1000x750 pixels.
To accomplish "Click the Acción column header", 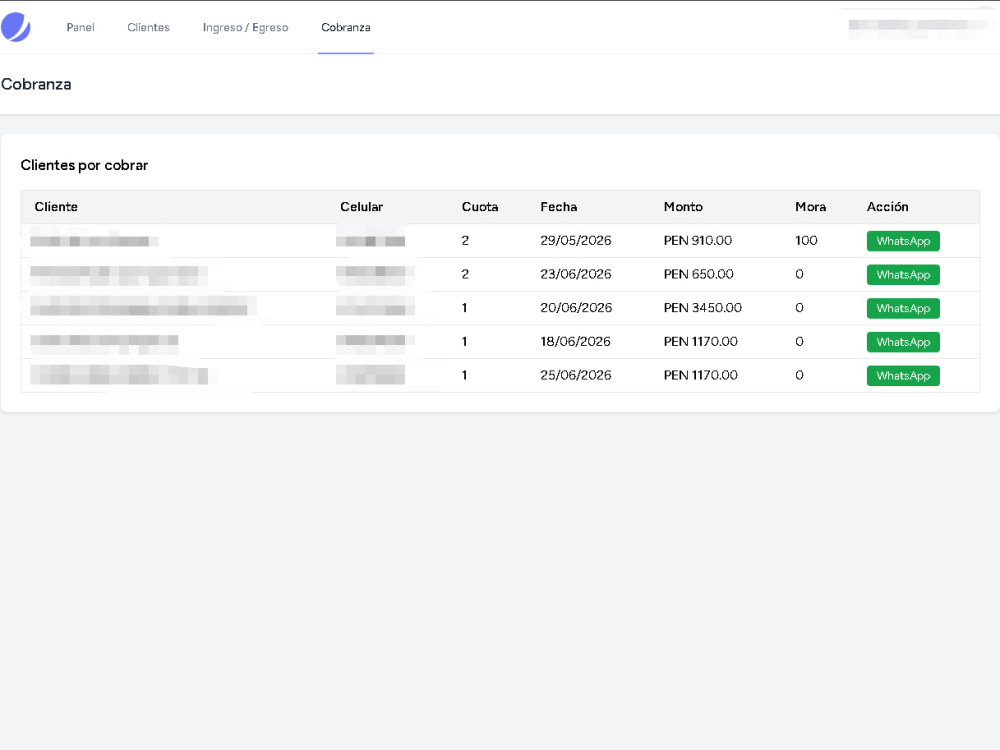I will coord(887,207).
